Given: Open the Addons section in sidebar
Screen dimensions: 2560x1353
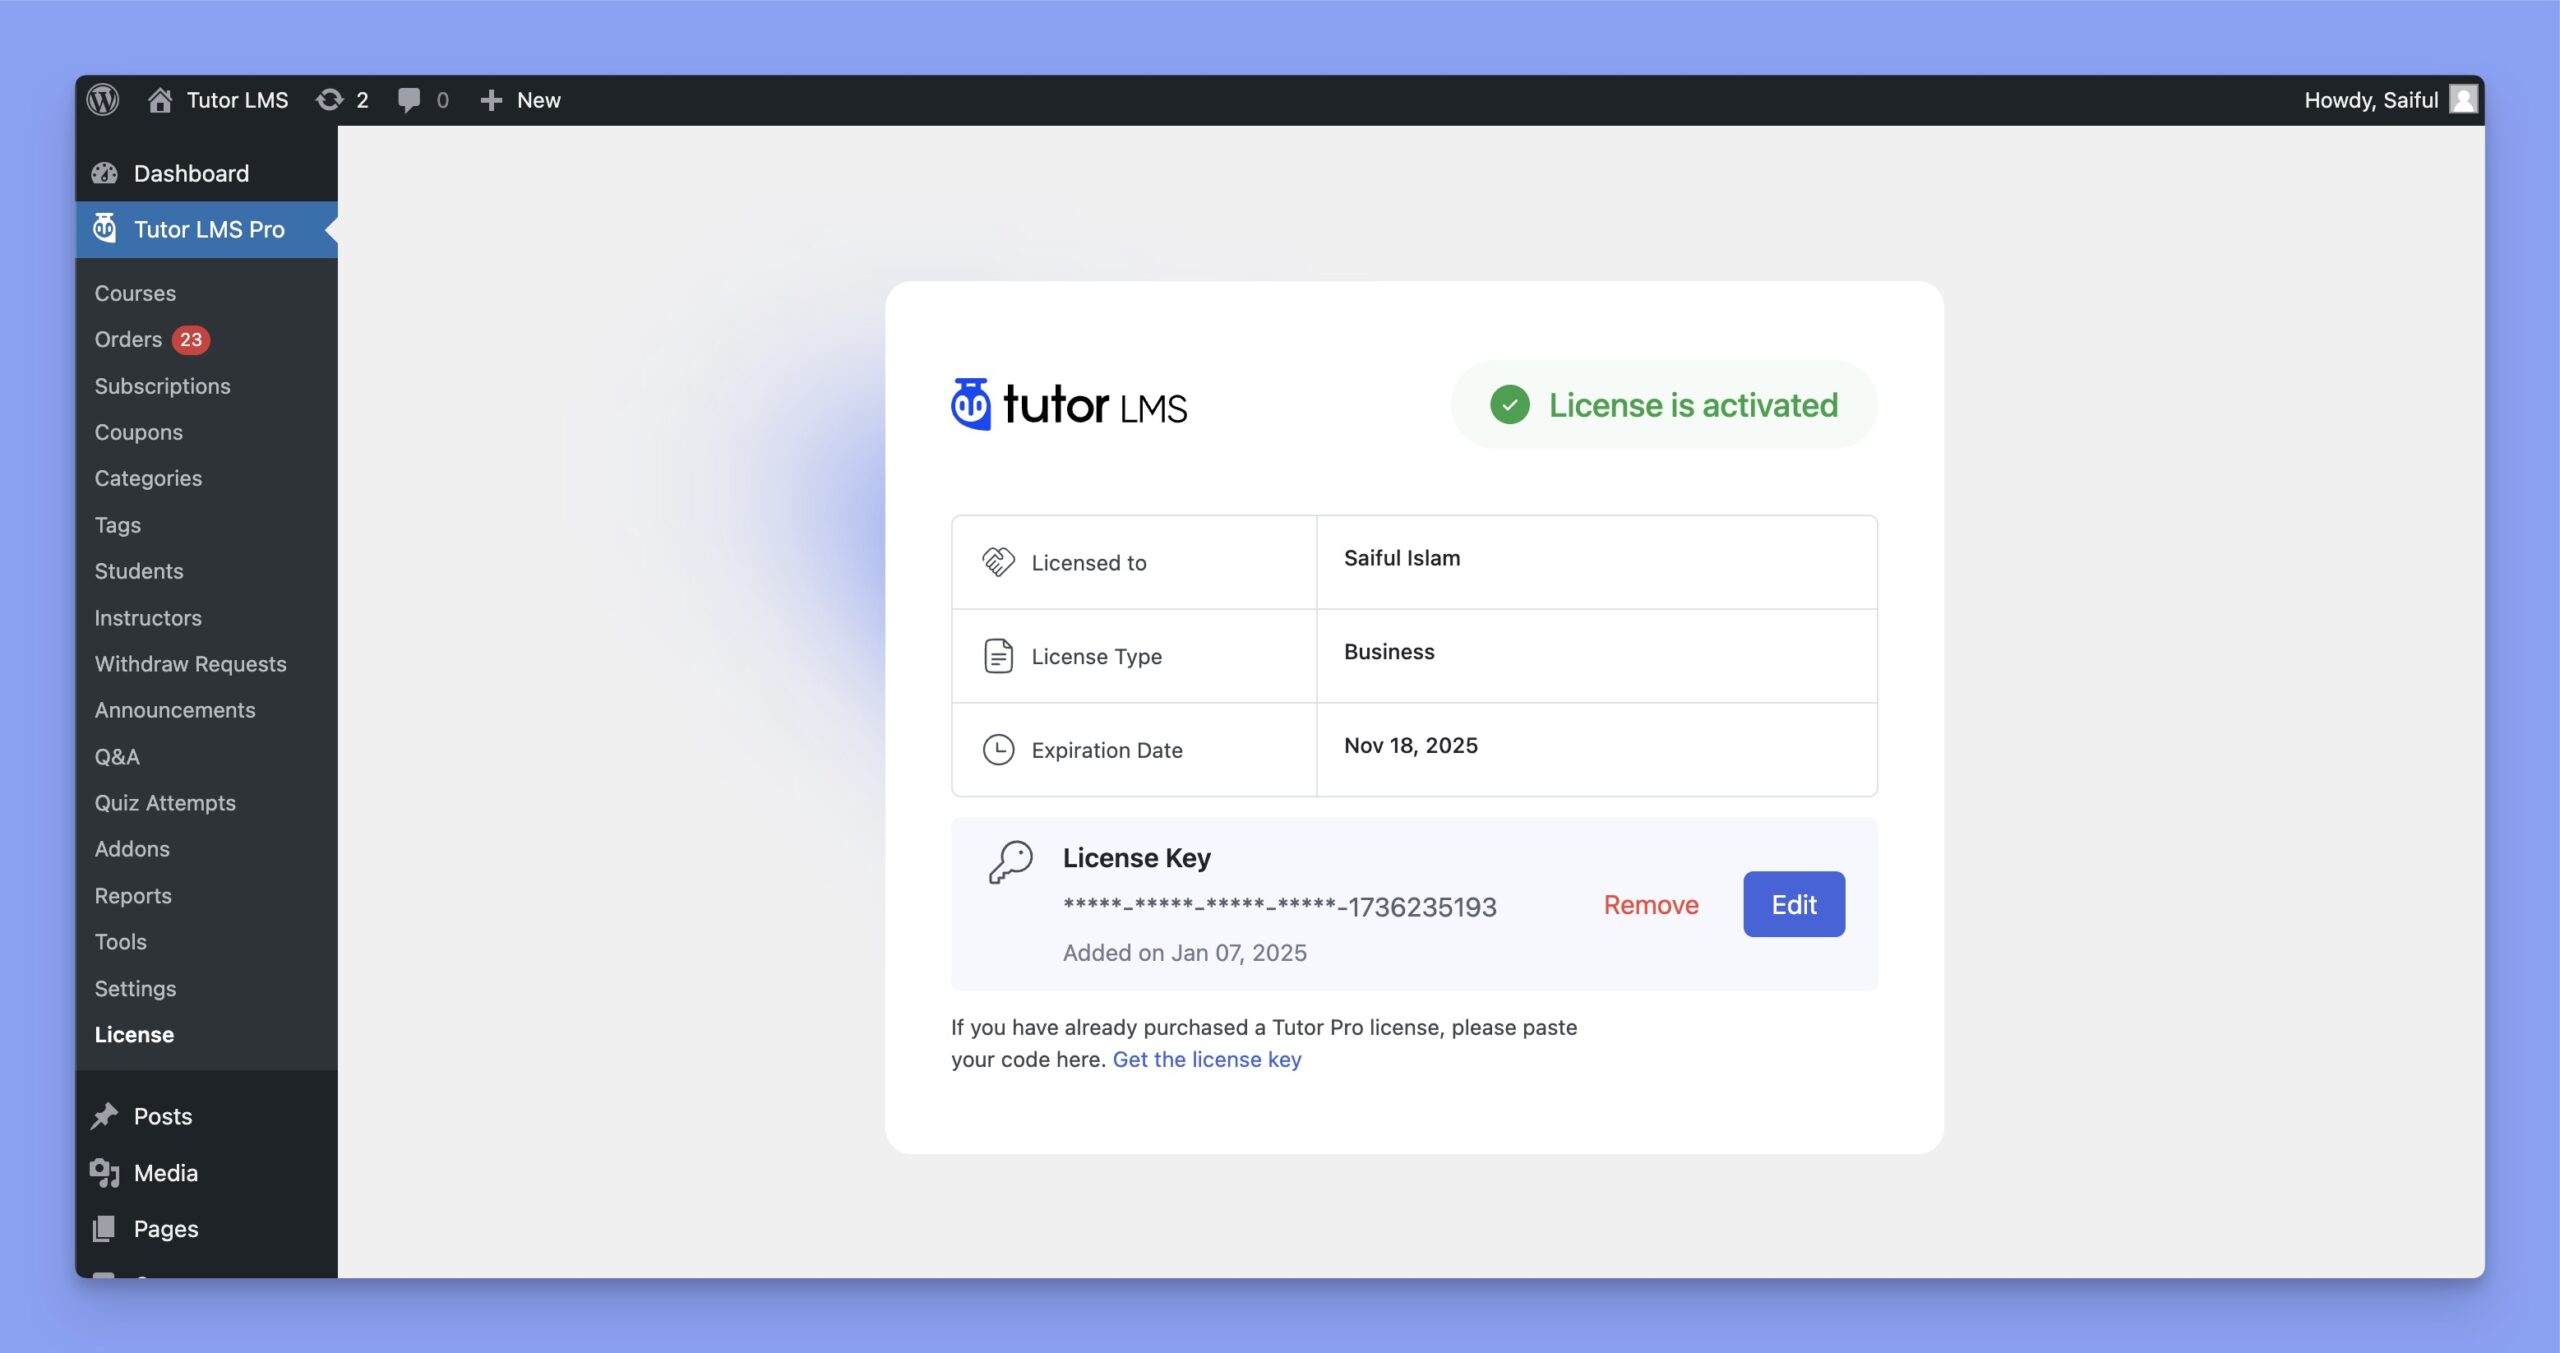Looking at the screenshot, I should tap(132, 848).
